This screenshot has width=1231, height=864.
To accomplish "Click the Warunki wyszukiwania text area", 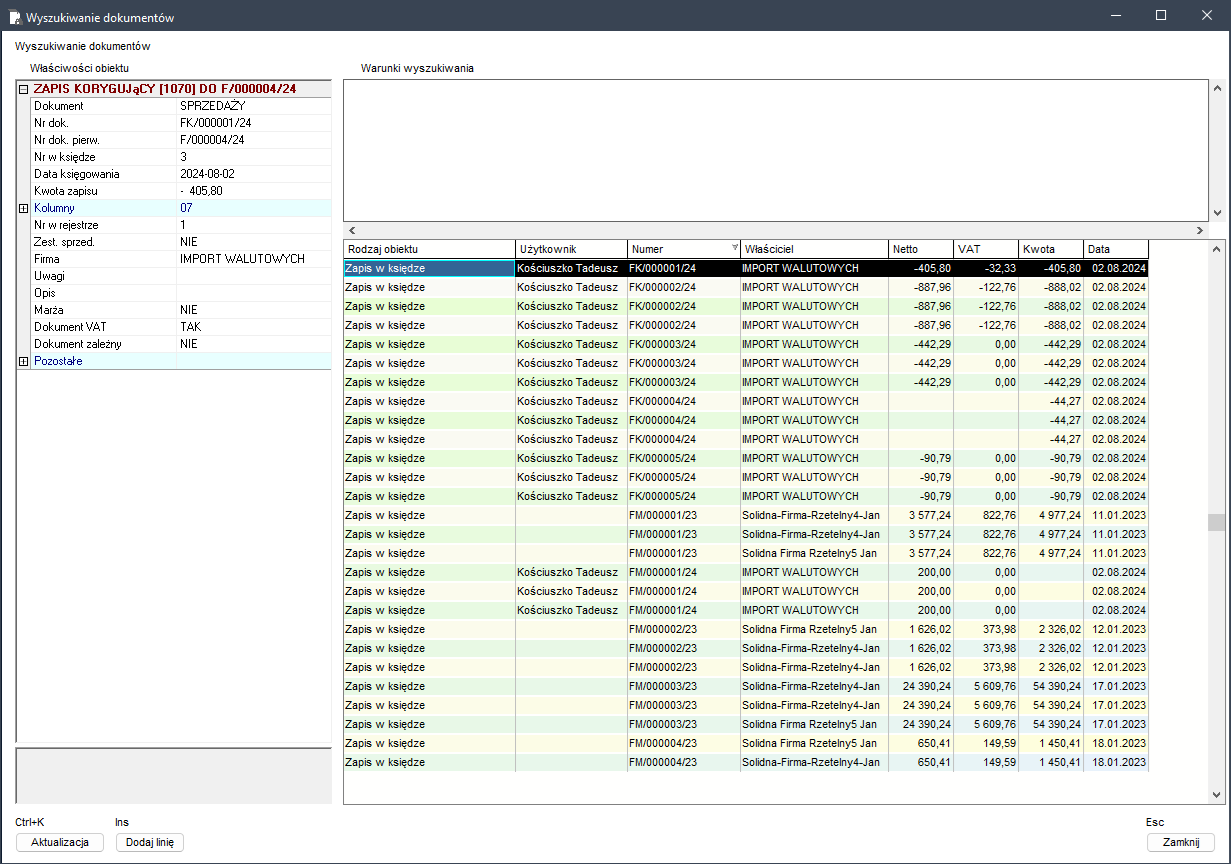I will (775, 150).
